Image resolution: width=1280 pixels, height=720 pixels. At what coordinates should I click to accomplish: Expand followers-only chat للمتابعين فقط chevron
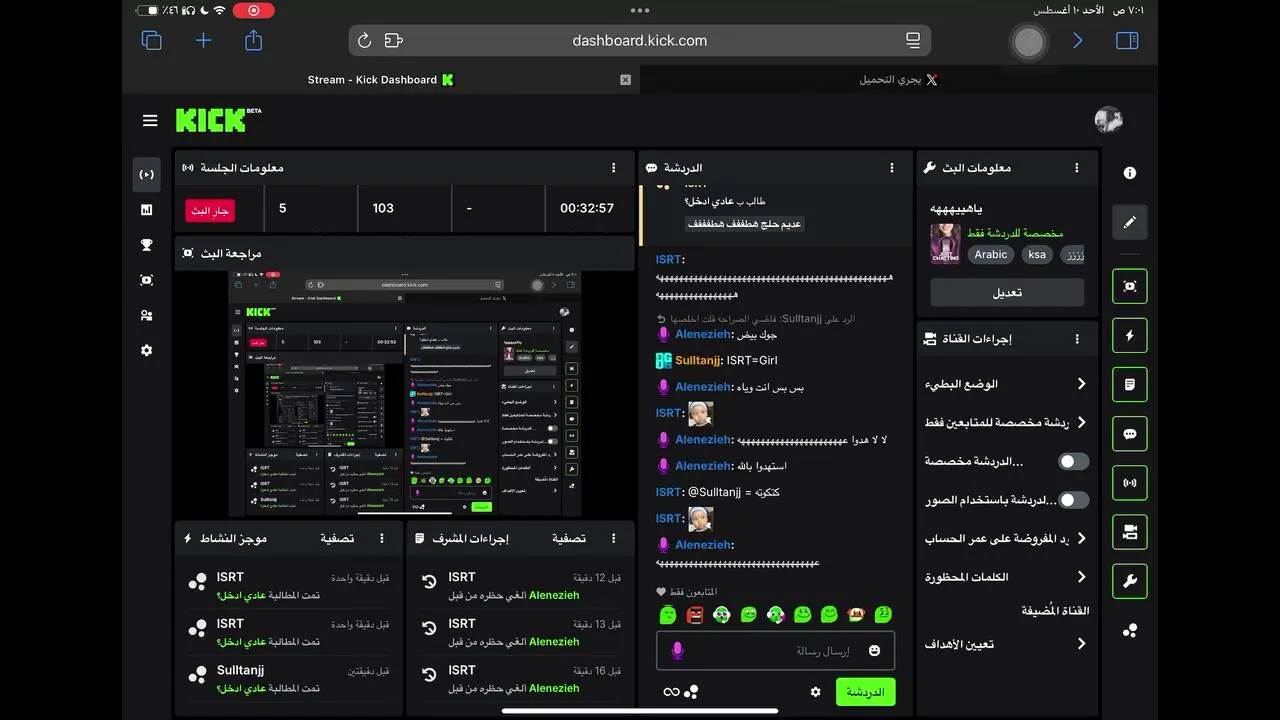pyautogui.click(x=1081, y=422)
